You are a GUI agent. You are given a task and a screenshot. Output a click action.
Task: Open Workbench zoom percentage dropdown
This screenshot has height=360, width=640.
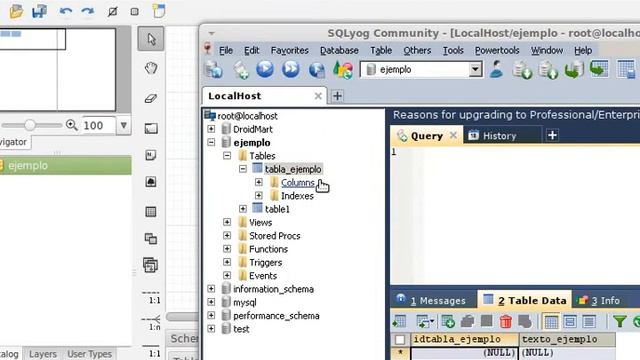(124, 125)
